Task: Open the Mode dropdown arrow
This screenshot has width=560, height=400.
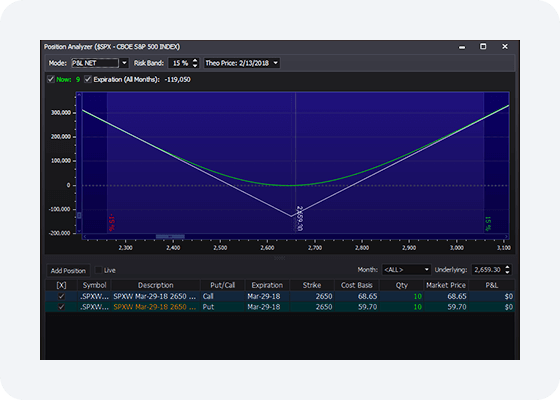Action: (124, 63)
